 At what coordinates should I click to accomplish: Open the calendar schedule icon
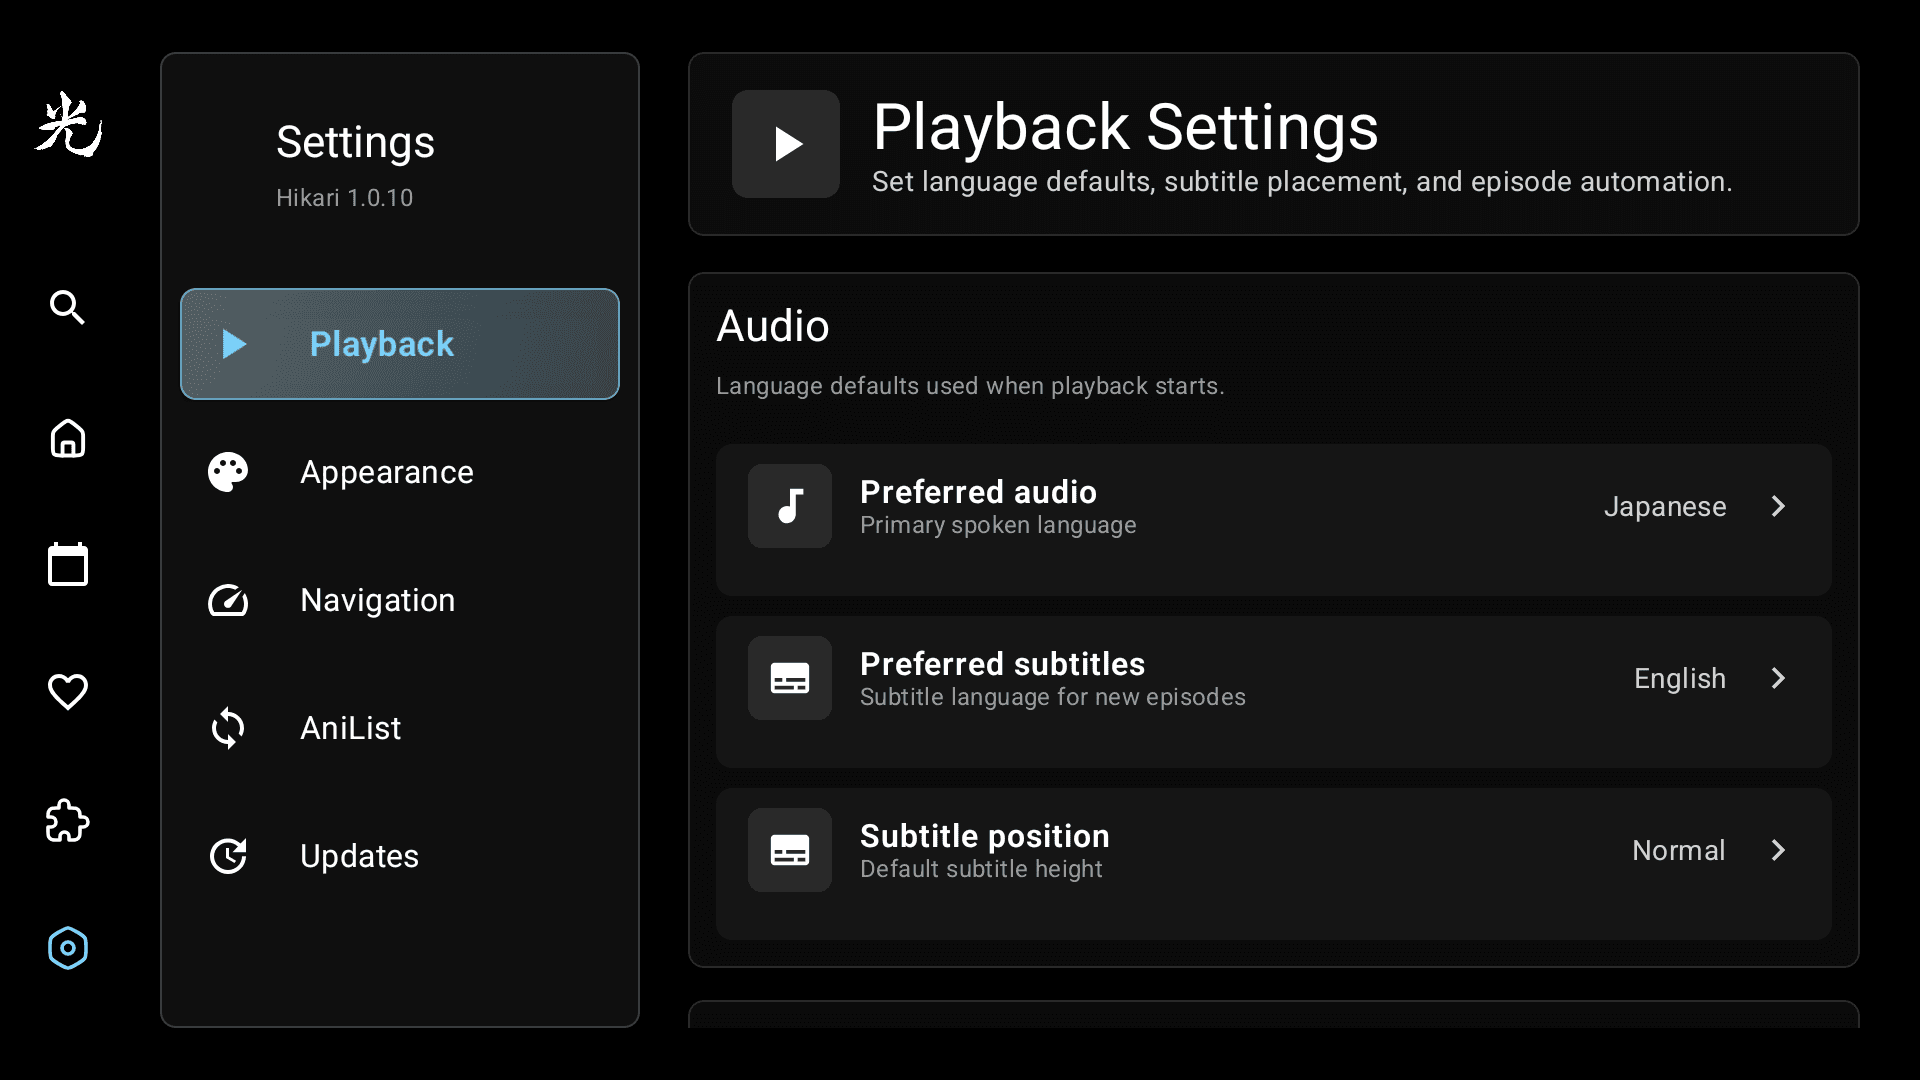(x=67, y=564)
